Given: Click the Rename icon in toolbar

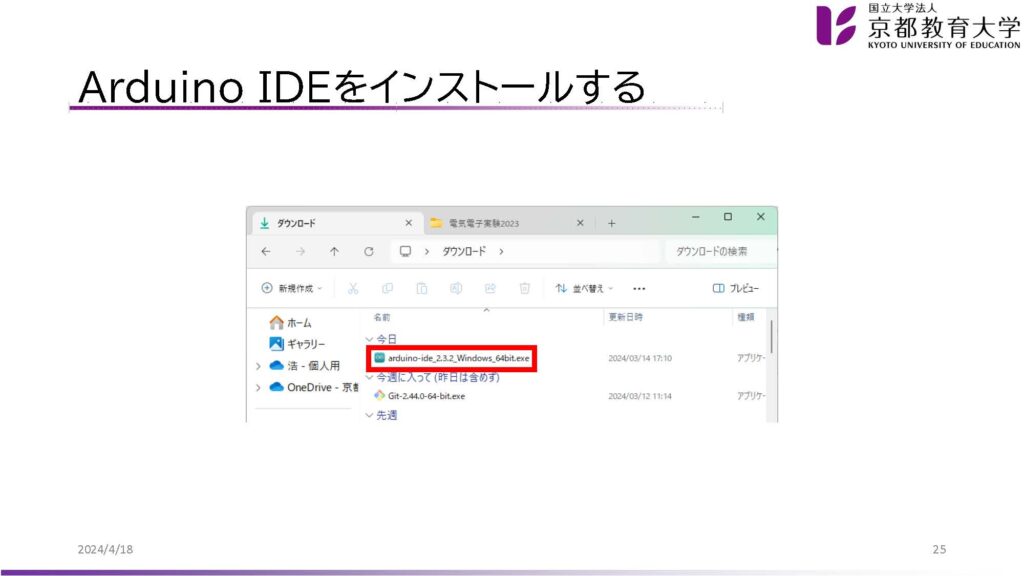Looking at the screenshot, I should 456,288.
